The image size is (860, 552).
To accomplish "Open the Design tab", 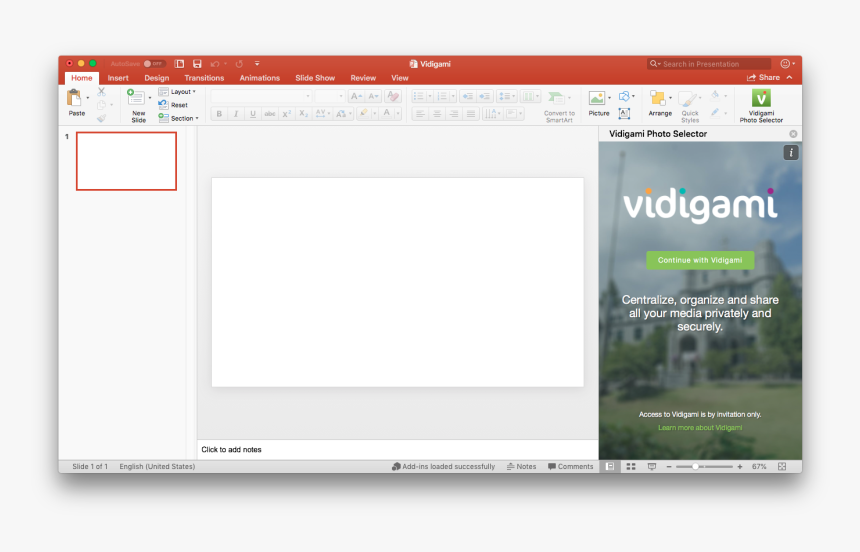I will pyautogui.click(x=157, y=78).
